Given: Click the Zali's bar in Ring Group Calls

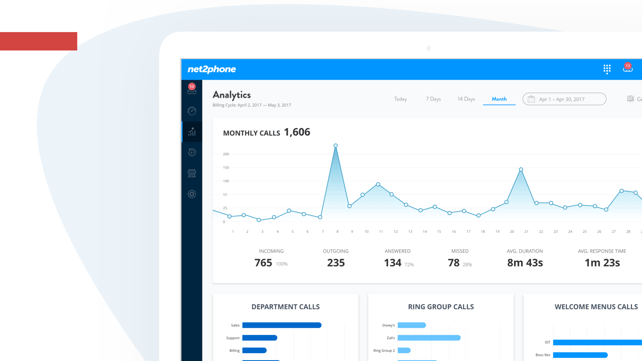Looking at the screenshot, I should tap(429, 338).
